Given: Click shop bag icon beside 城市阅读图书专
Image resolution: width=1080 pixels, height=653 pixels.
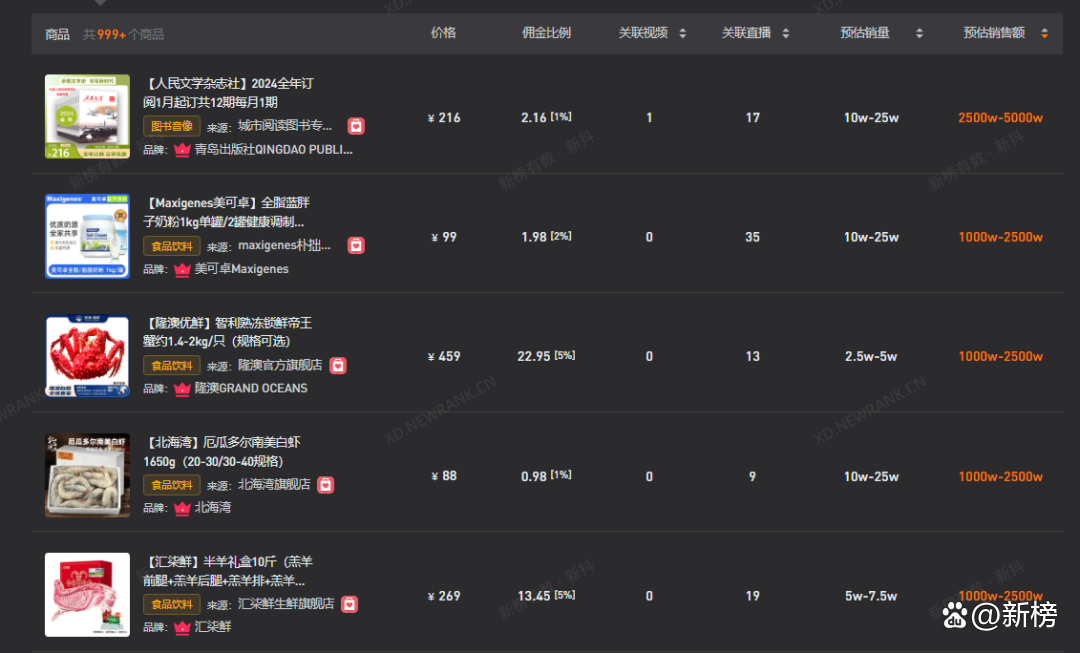Looking at the screenshot, I should pyautogui.click(x=356, y=126).
